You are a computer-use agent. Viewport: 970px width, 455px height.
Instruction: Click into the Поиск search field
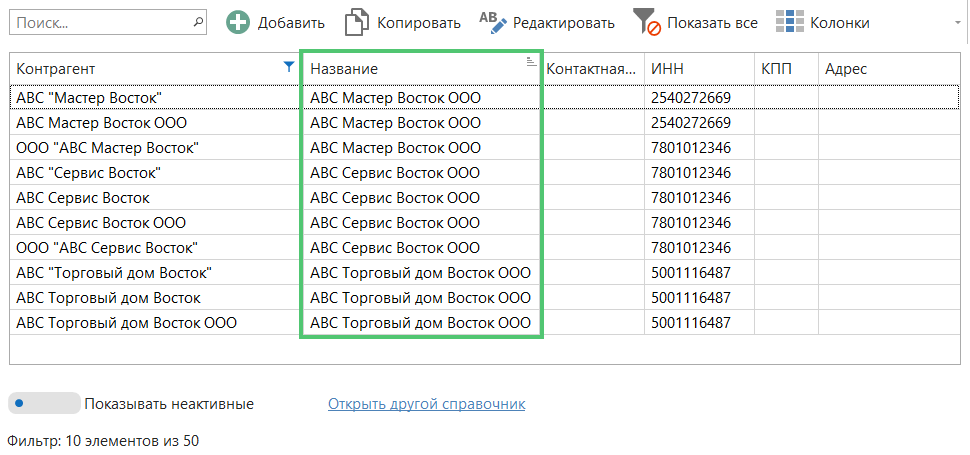click(100, 22)
